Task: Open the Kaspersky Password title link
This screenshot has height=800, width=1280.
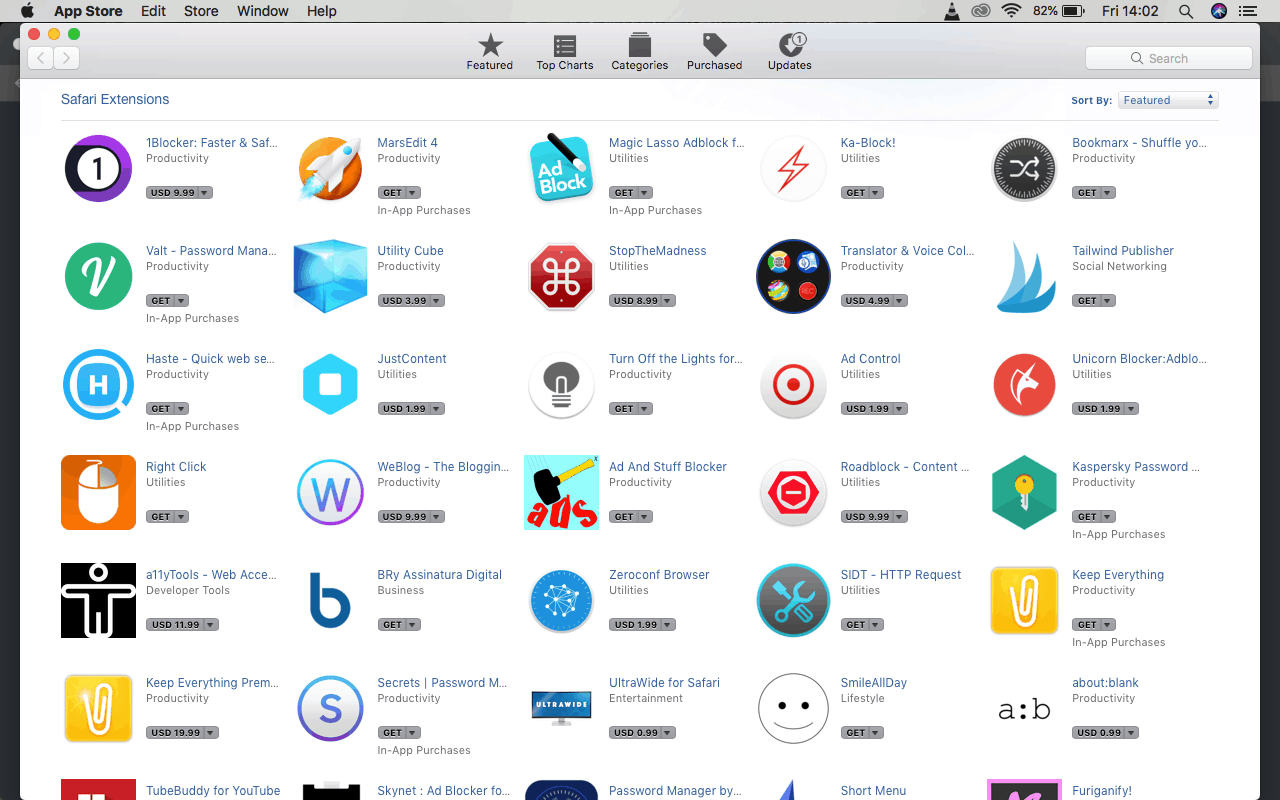Action: tap(1136, 467)
